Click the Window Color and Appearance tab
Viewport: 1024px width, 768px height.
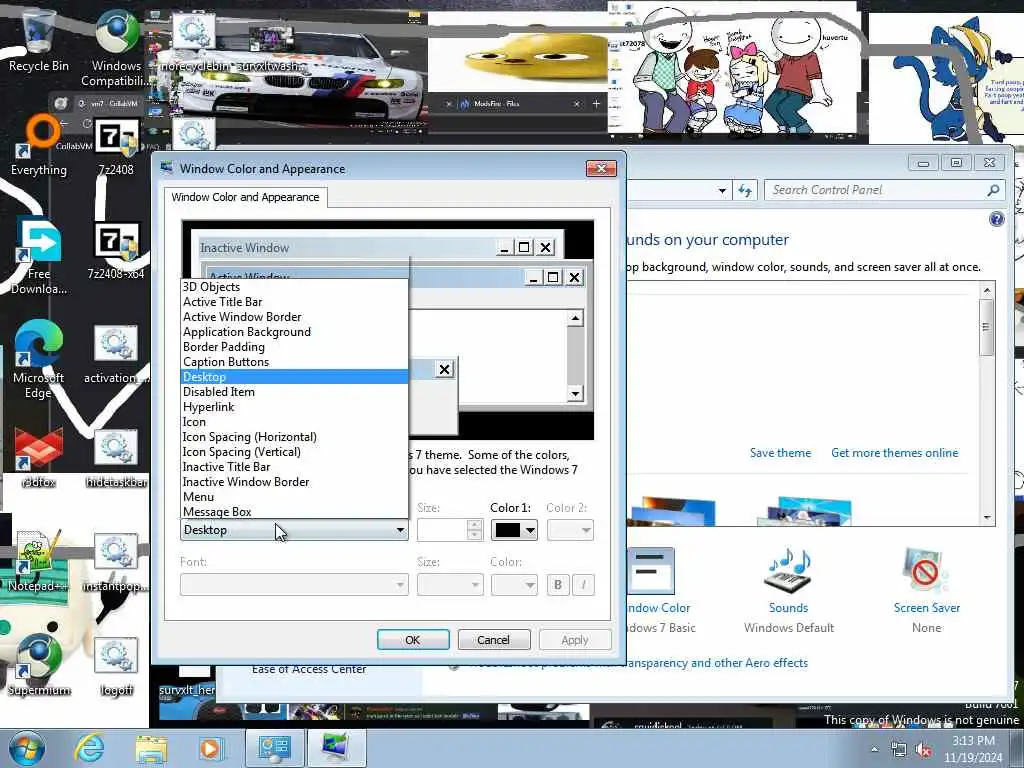(x=246, y=197)
